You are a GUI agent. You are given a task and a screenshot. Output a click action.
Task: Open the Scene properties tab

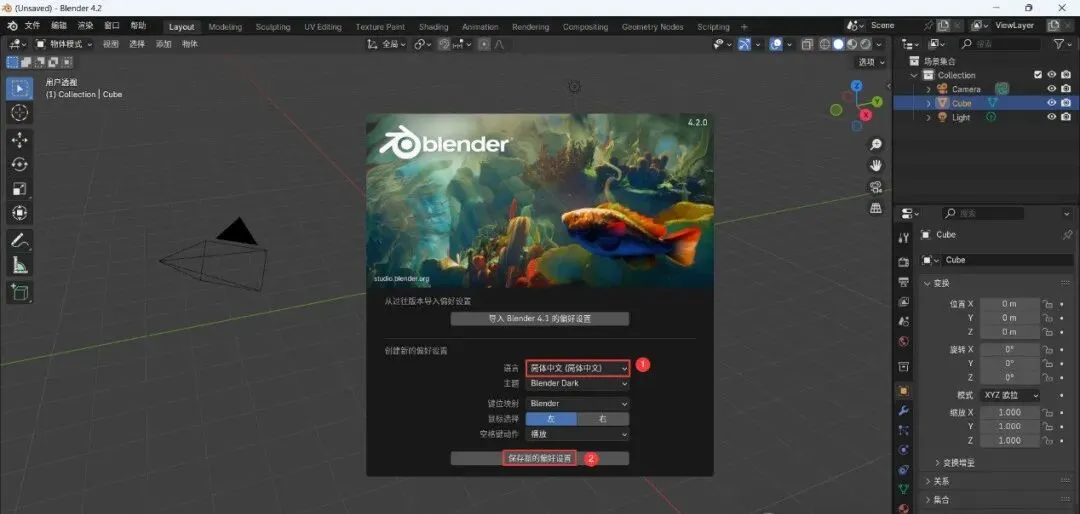pyautogui.click(x=904, y=321)
